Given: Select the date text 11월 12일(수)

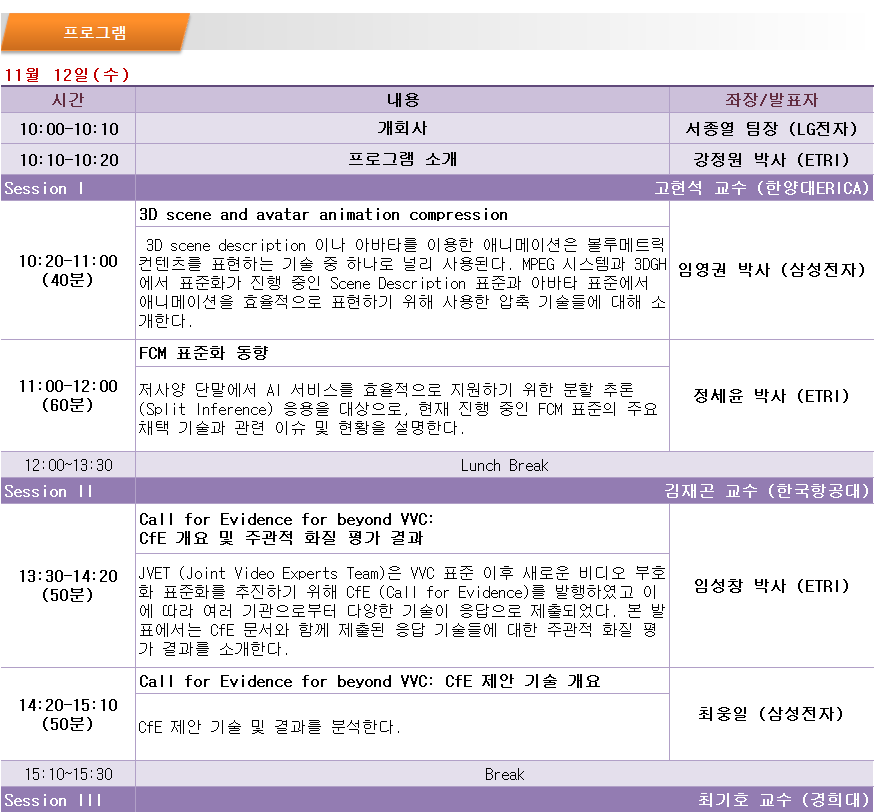Looking at the screenshot, I should tap(67, 75).
